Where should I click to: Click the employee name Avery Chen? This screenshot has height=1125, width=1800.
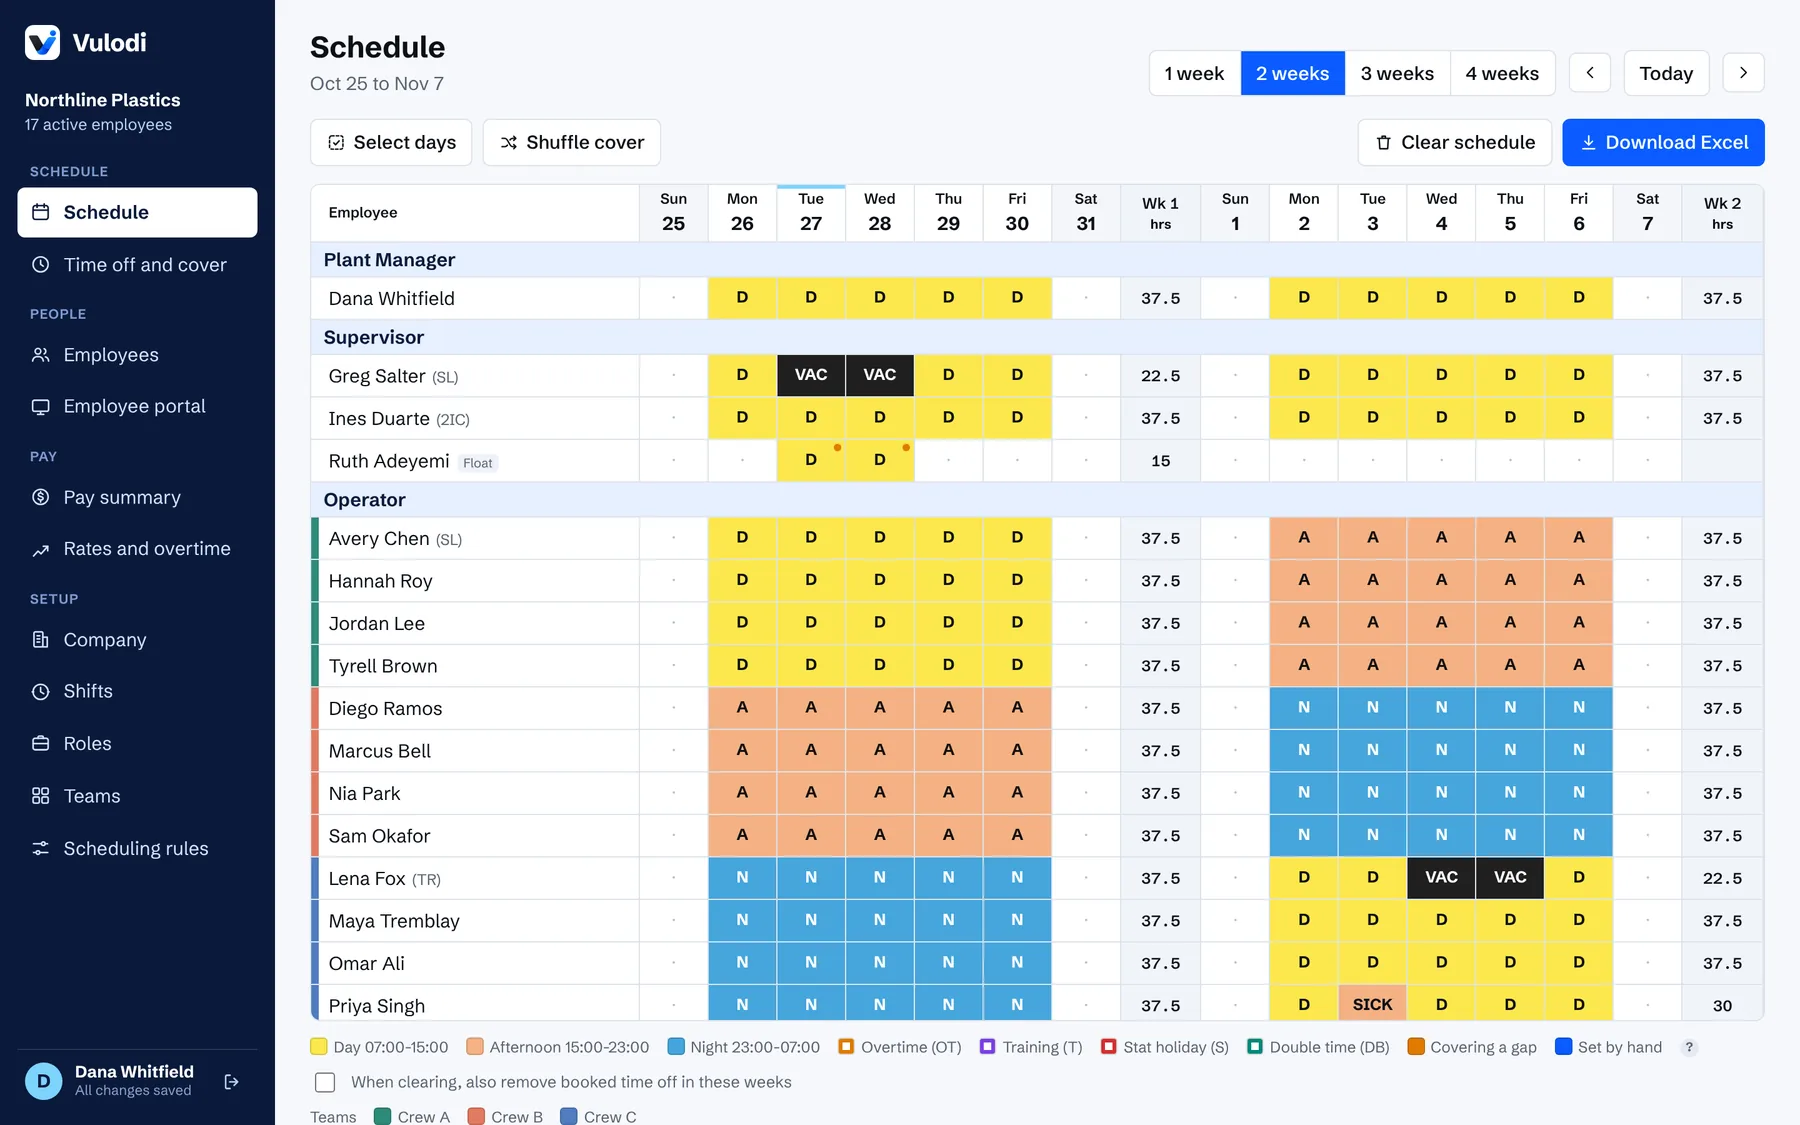coord(378,538)
